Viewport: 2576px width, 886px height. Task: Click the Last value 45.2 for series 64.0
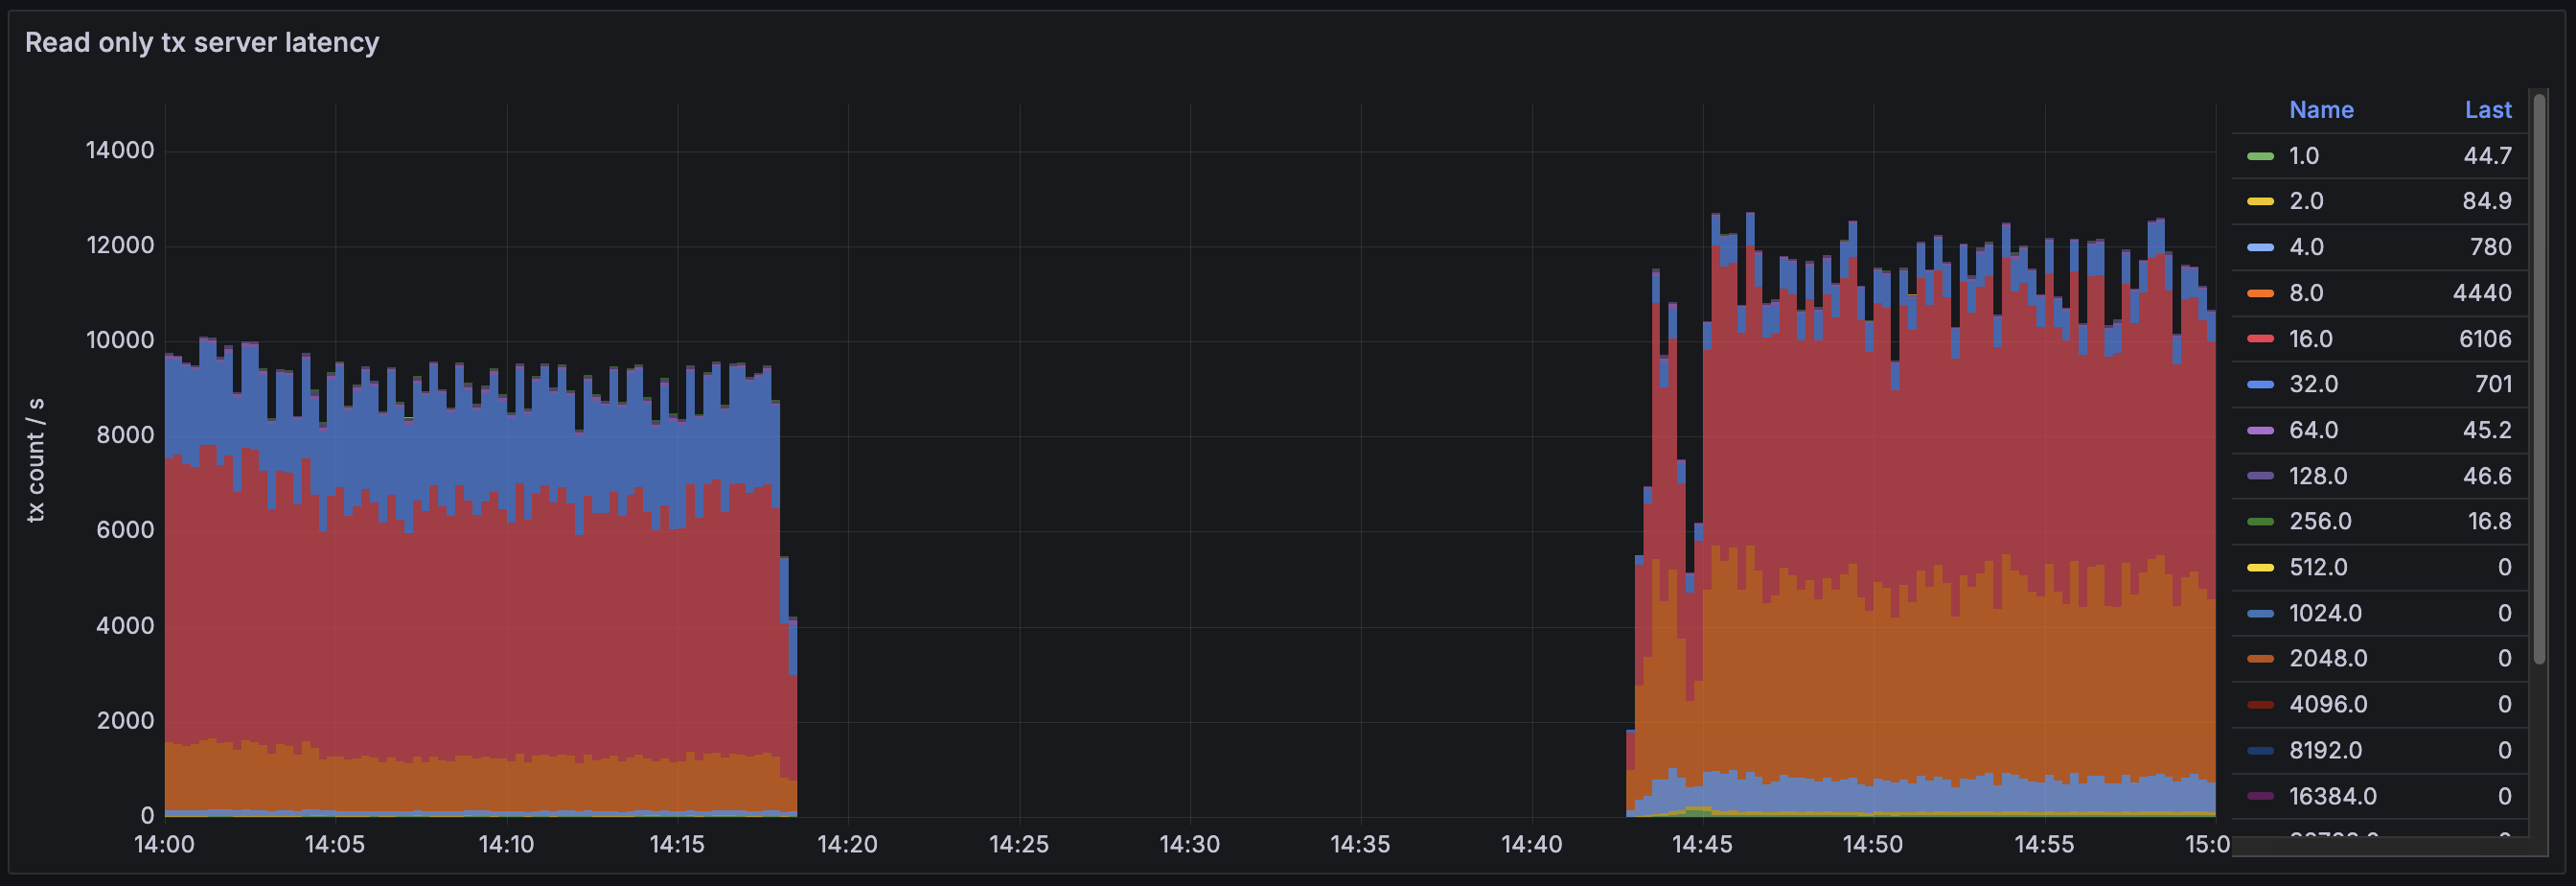point(2487,430)
